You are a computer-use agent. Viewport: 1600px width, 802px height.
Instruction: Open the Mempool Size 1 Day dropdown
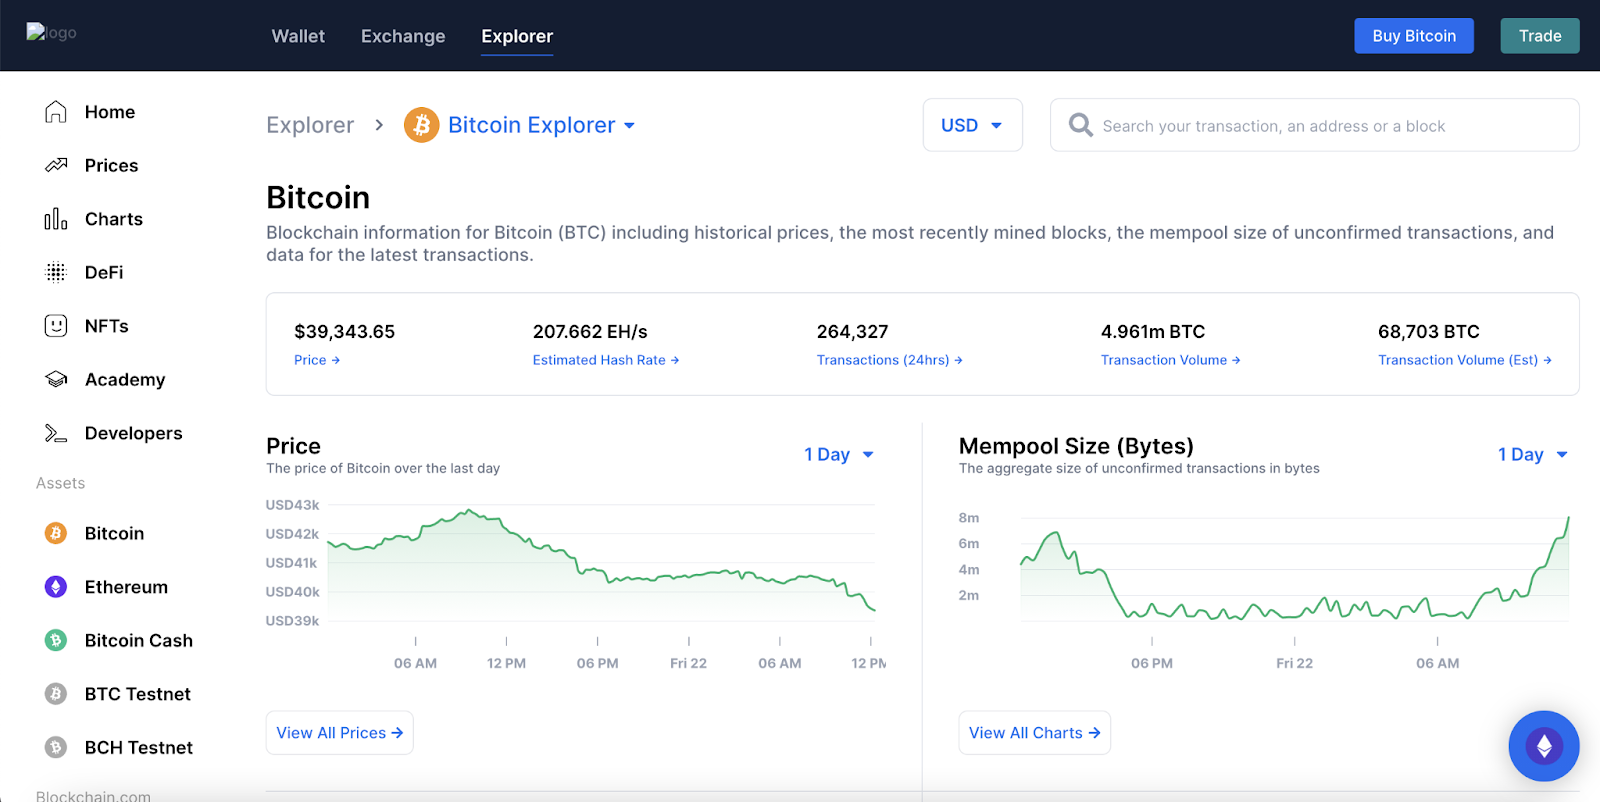(x=1533, y=454)
